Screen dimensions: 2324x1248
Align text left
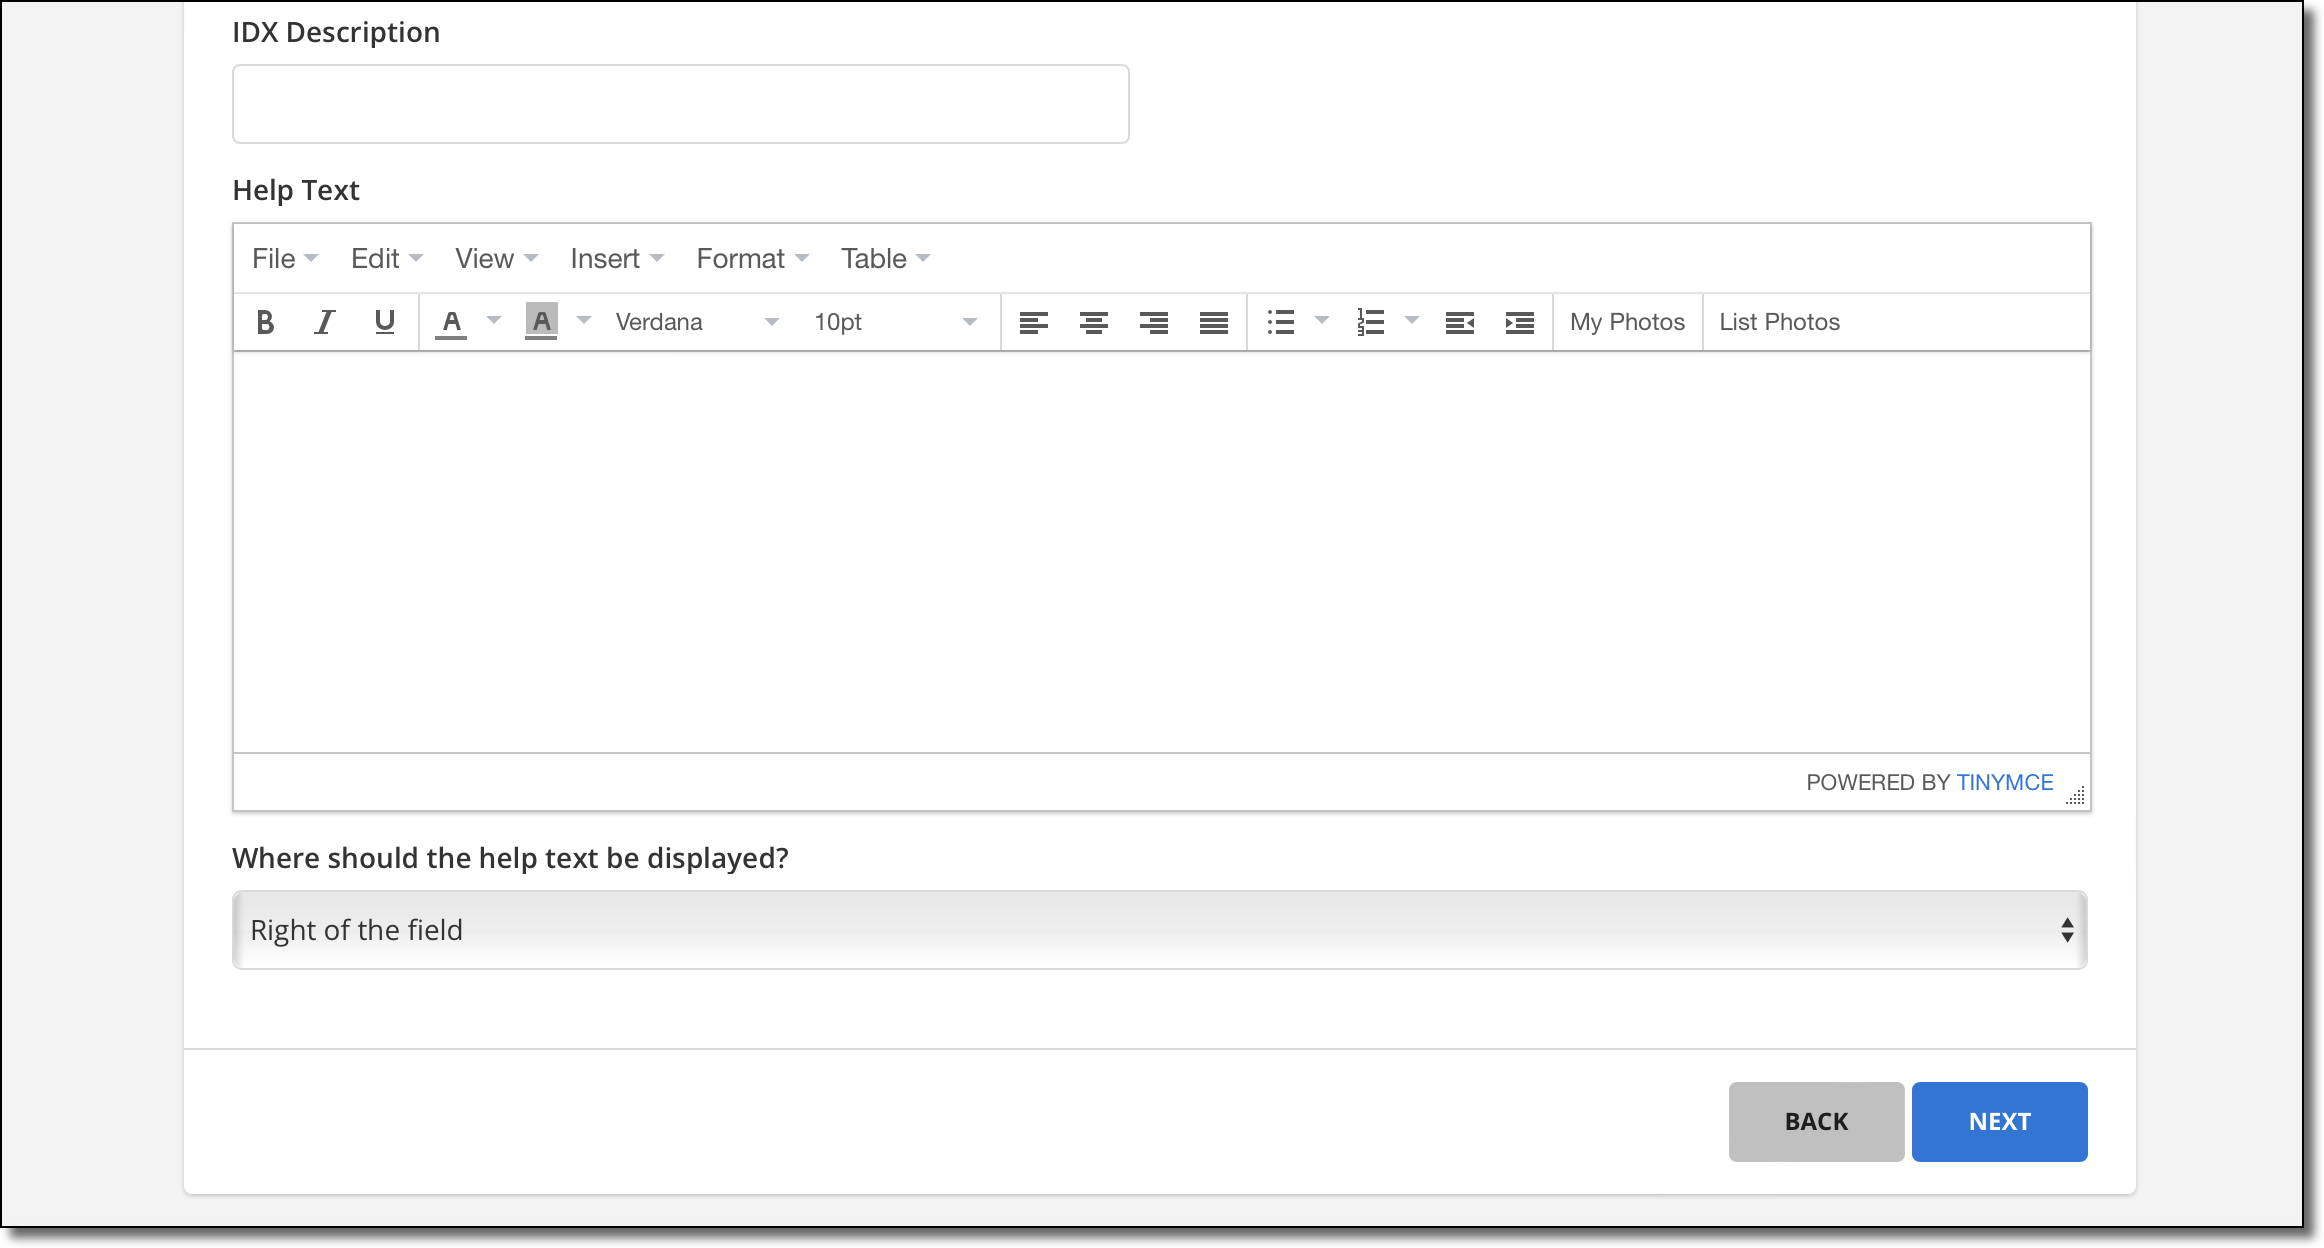[x=1034, y=322]
